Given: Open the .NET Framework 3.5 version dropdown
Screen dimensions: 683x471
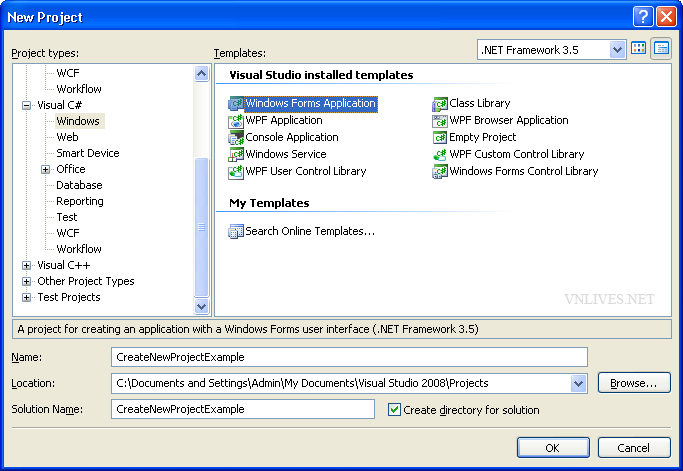Looking at the screenshot, I should (617, 50).
